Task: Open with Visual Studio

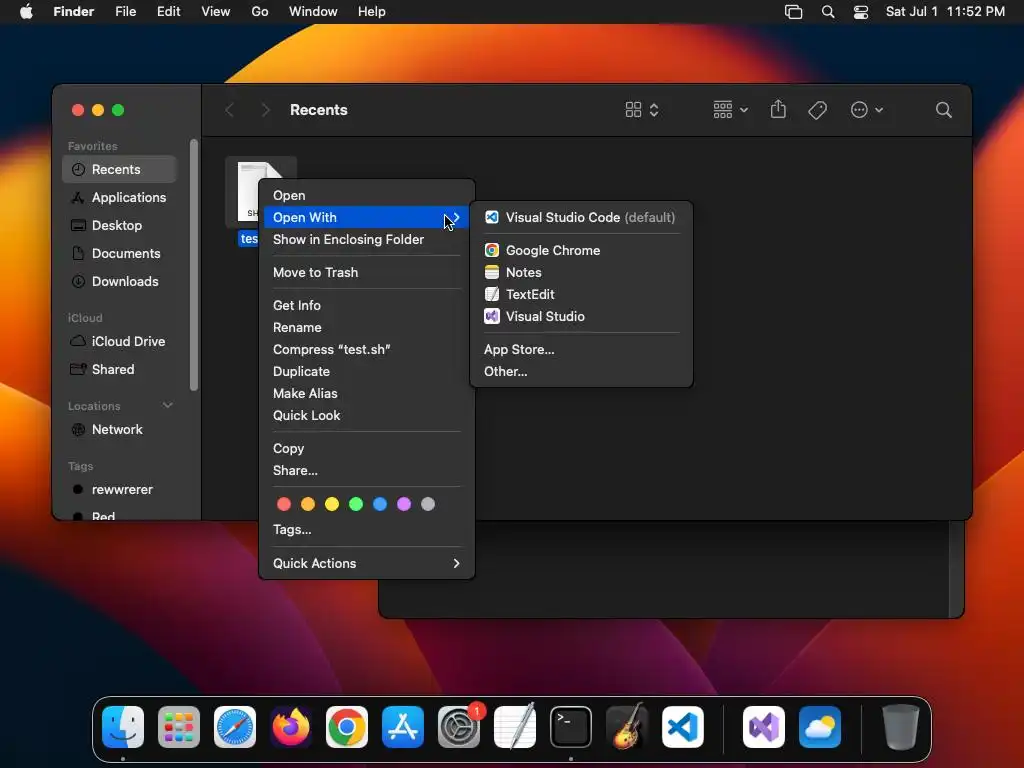Action: pyautogui.click(x=581, y=316)
